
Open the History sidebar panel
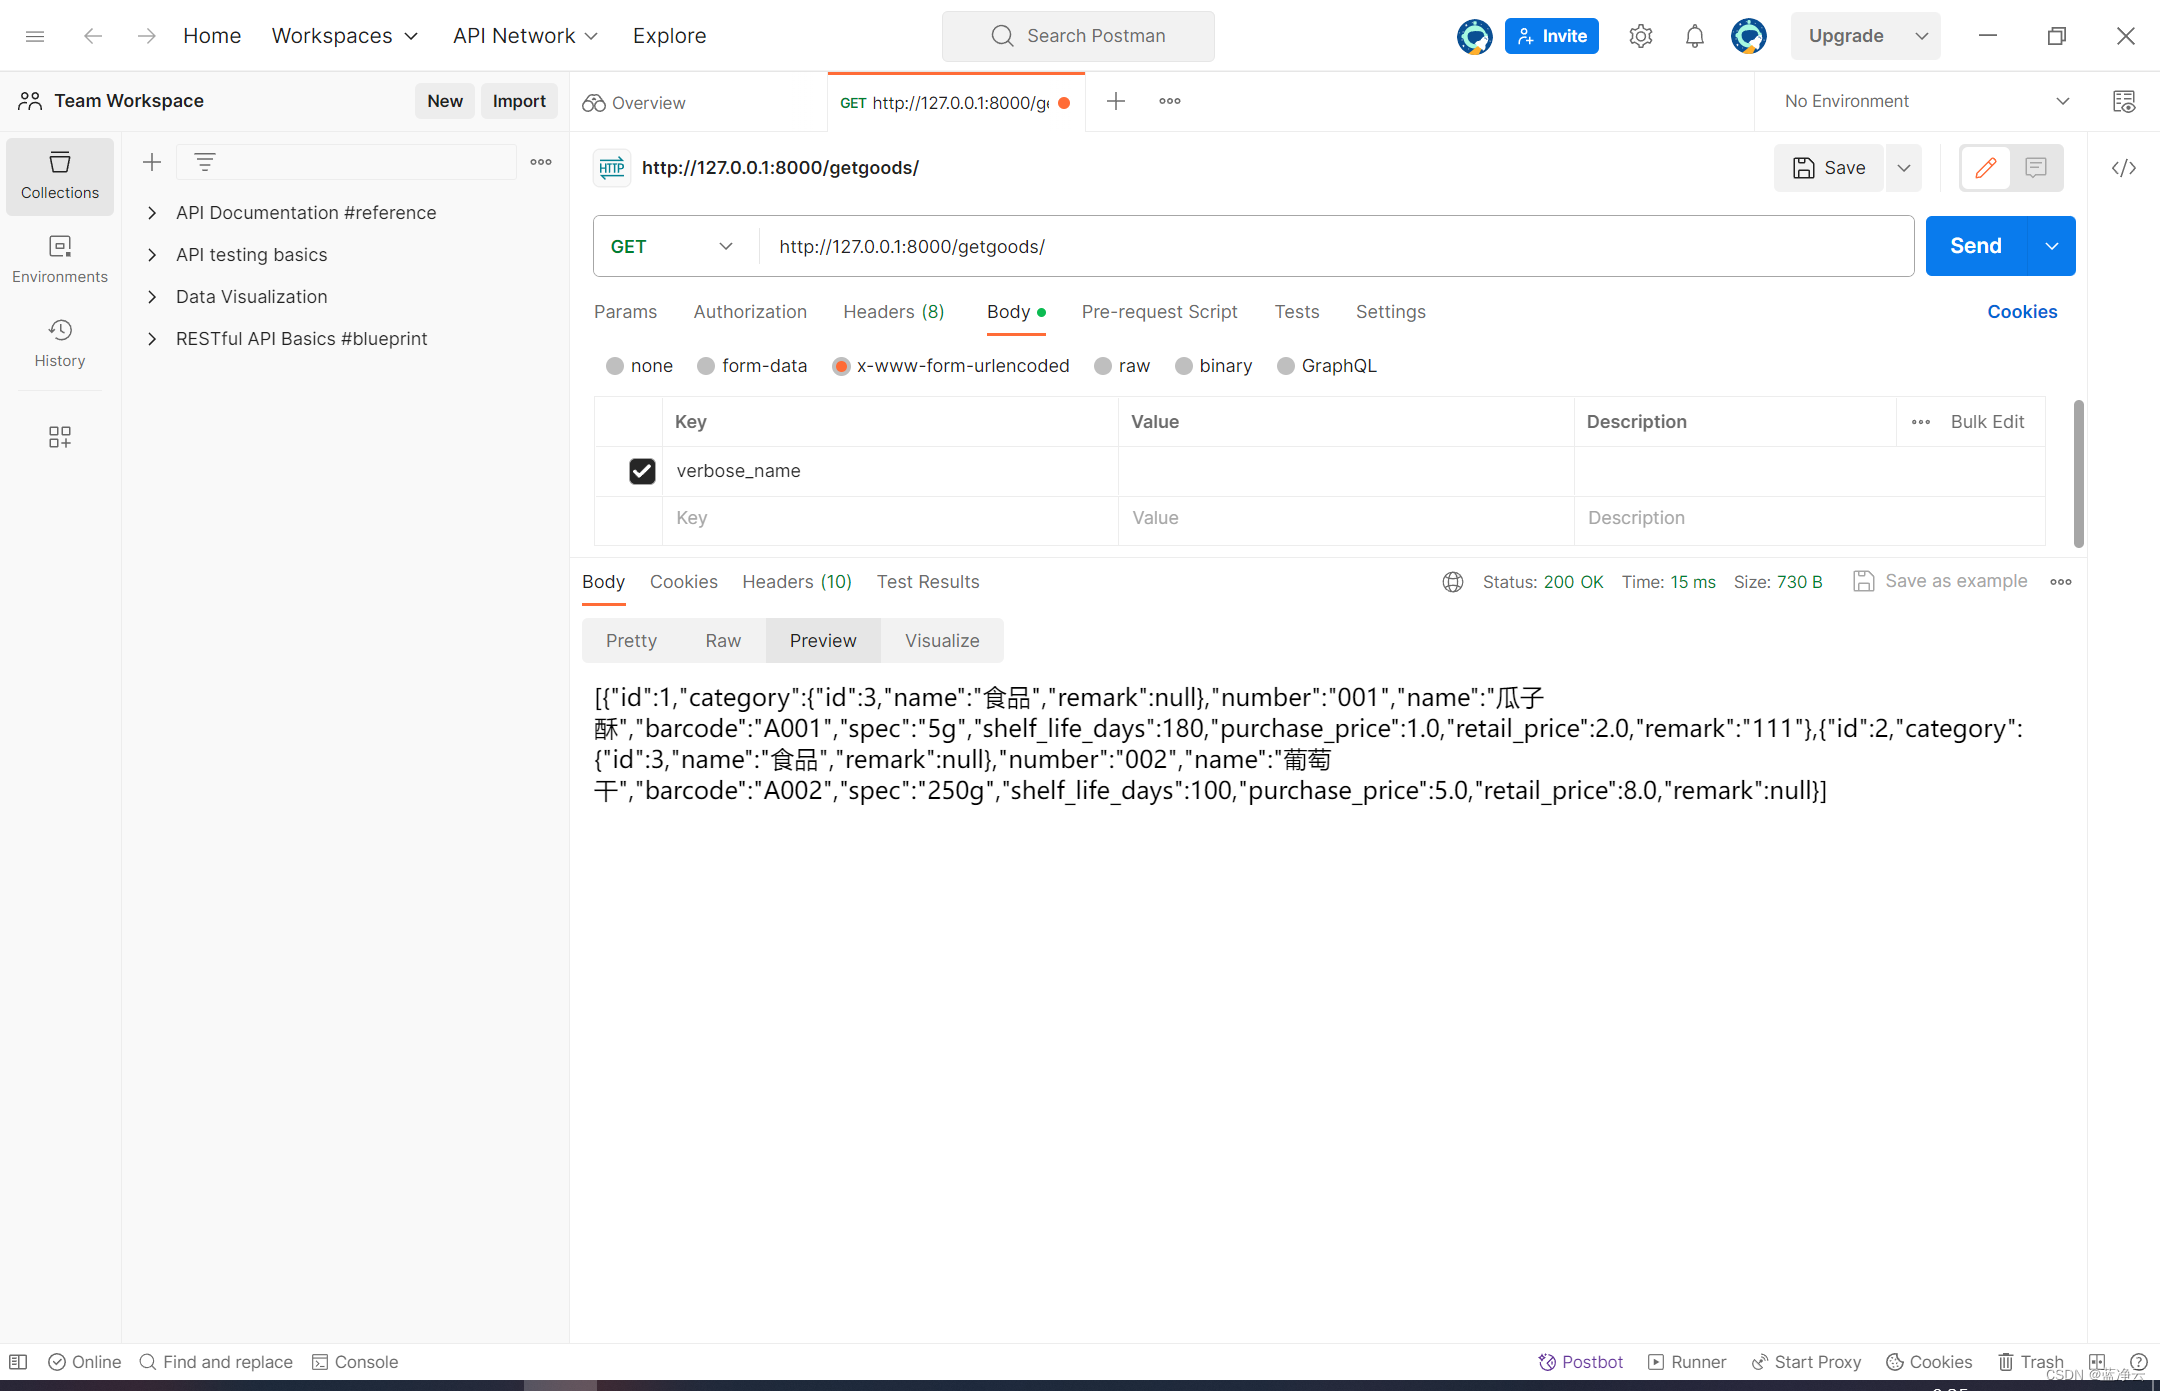coord(60,343)
